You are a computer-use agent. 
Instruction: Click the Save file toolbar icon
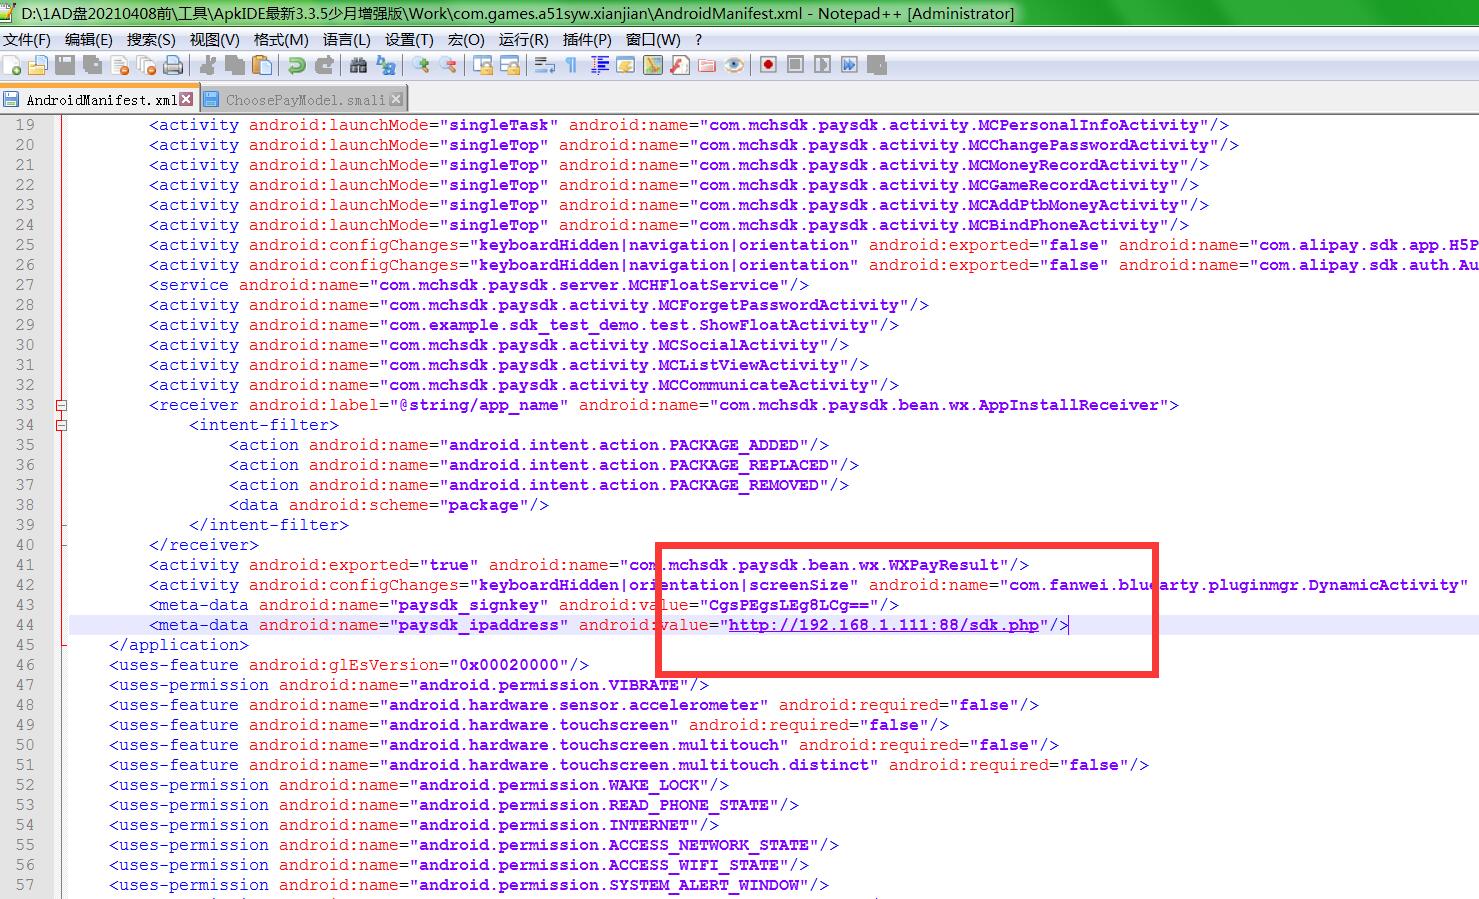click(65, 66)
